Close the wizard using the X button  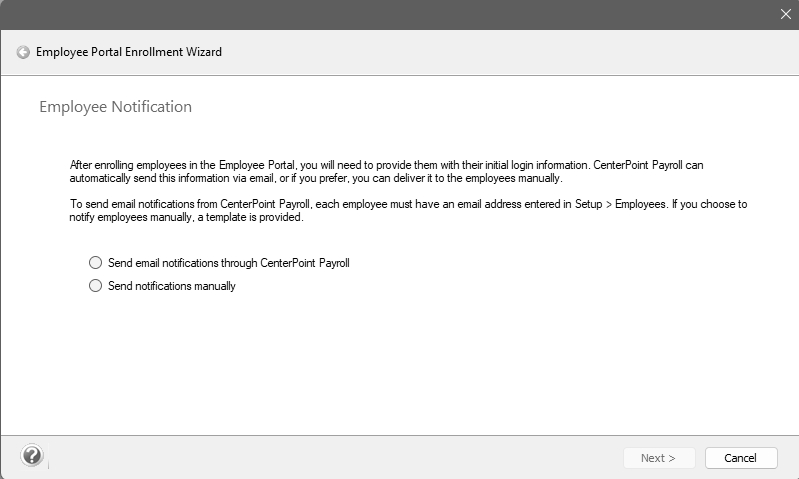tap(785, 14)
